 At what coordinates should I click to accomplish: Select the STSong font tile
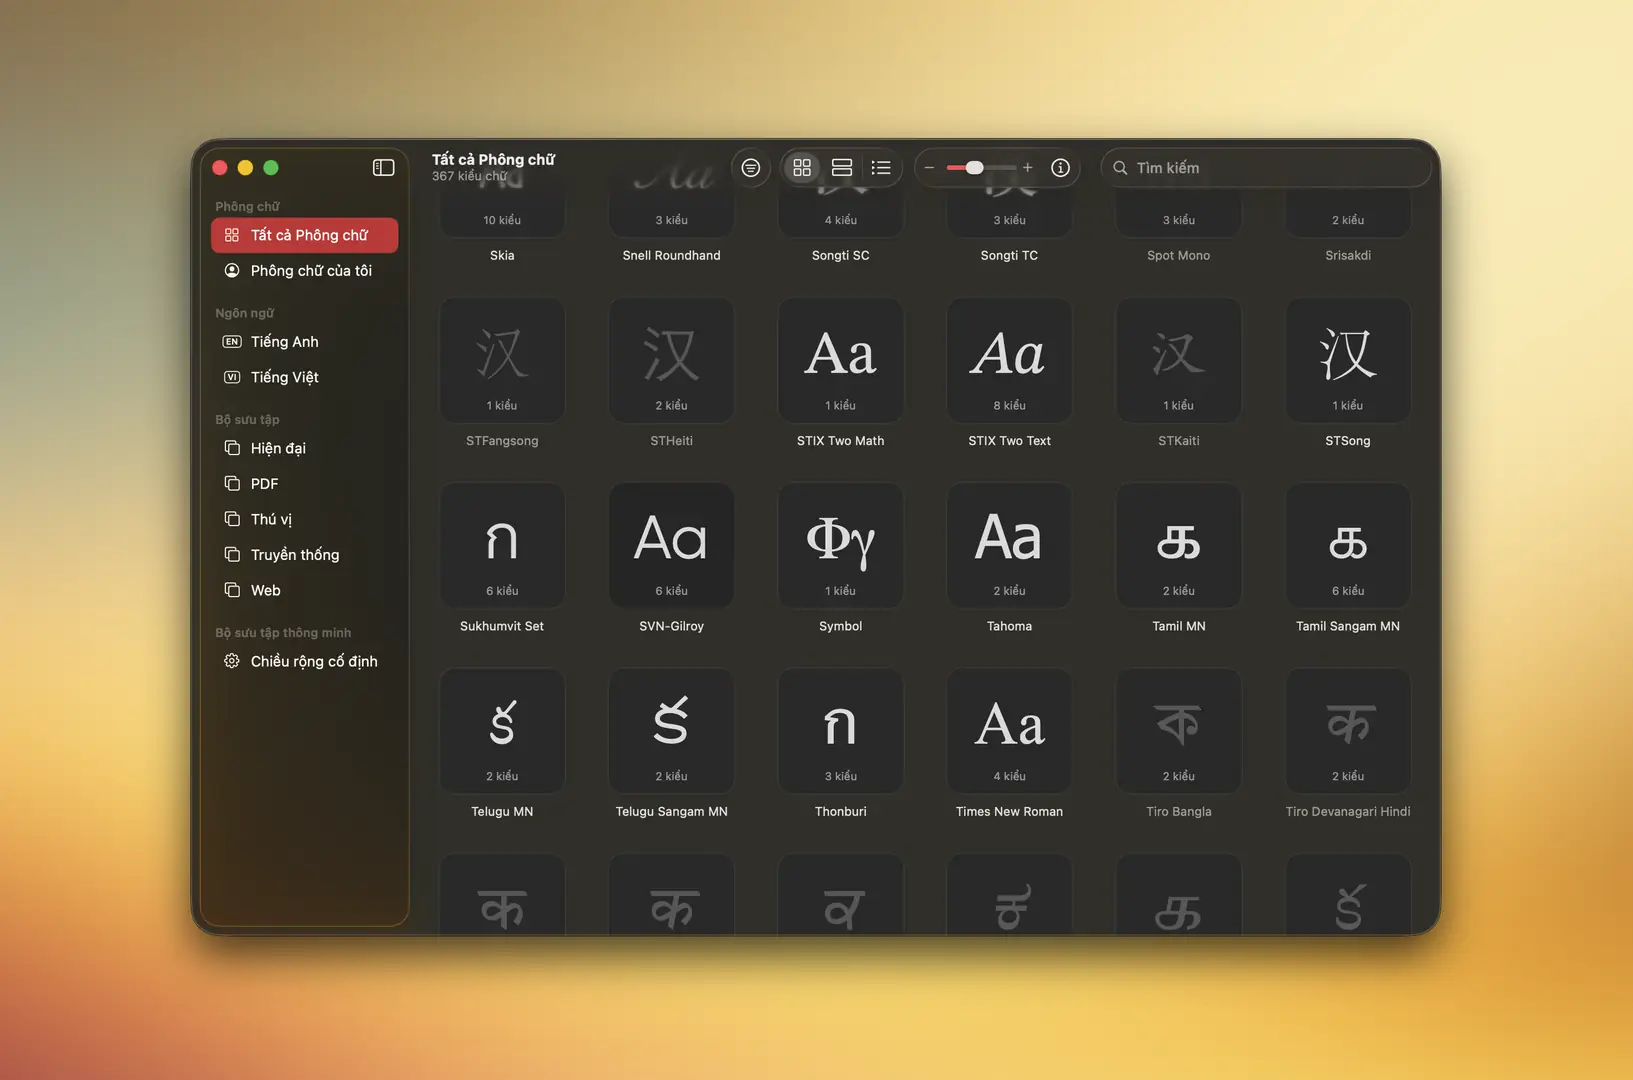[1348, 360]
